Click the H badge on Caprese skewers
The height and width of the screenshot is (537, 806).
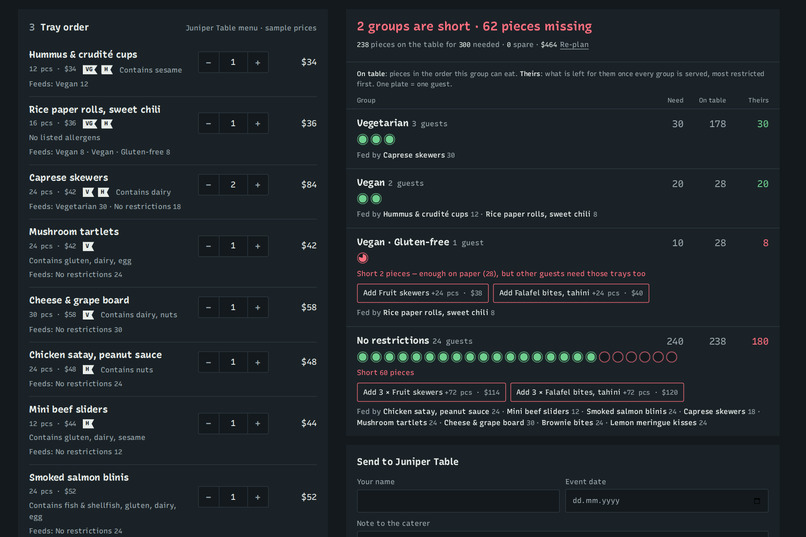(103, 192)
